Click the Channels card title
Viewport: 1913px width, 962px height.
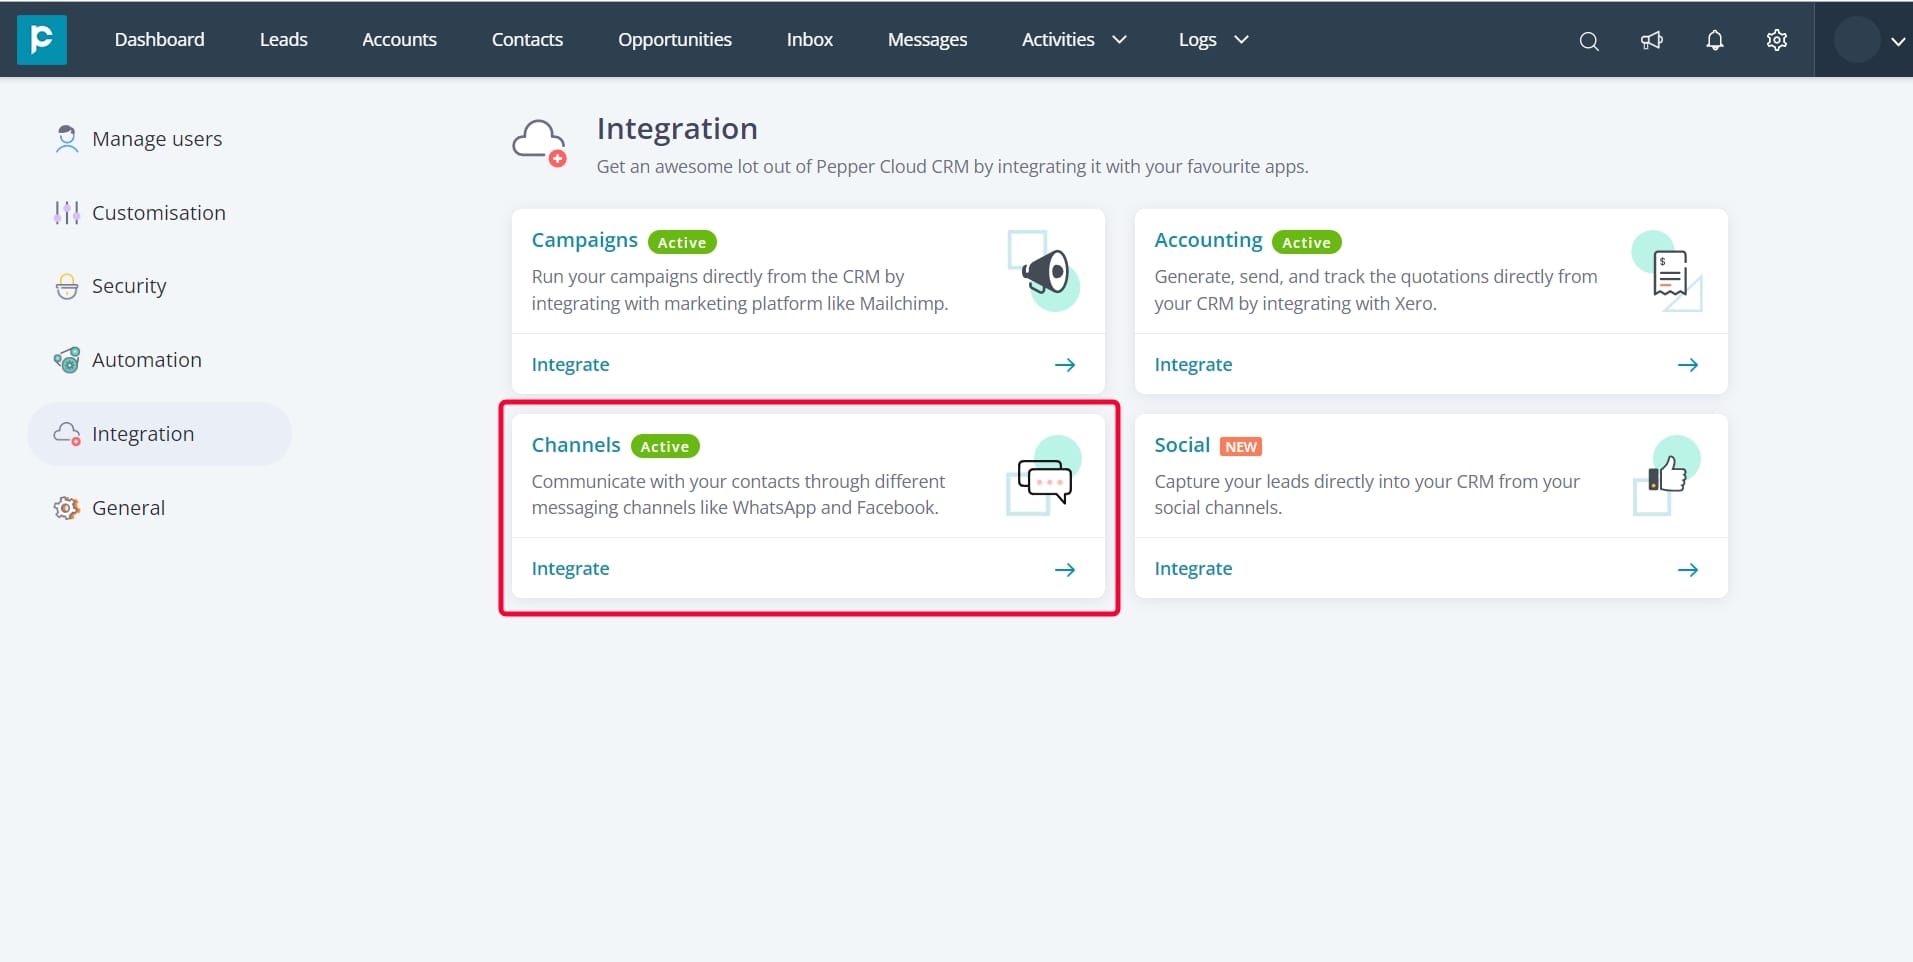(576, 445)
